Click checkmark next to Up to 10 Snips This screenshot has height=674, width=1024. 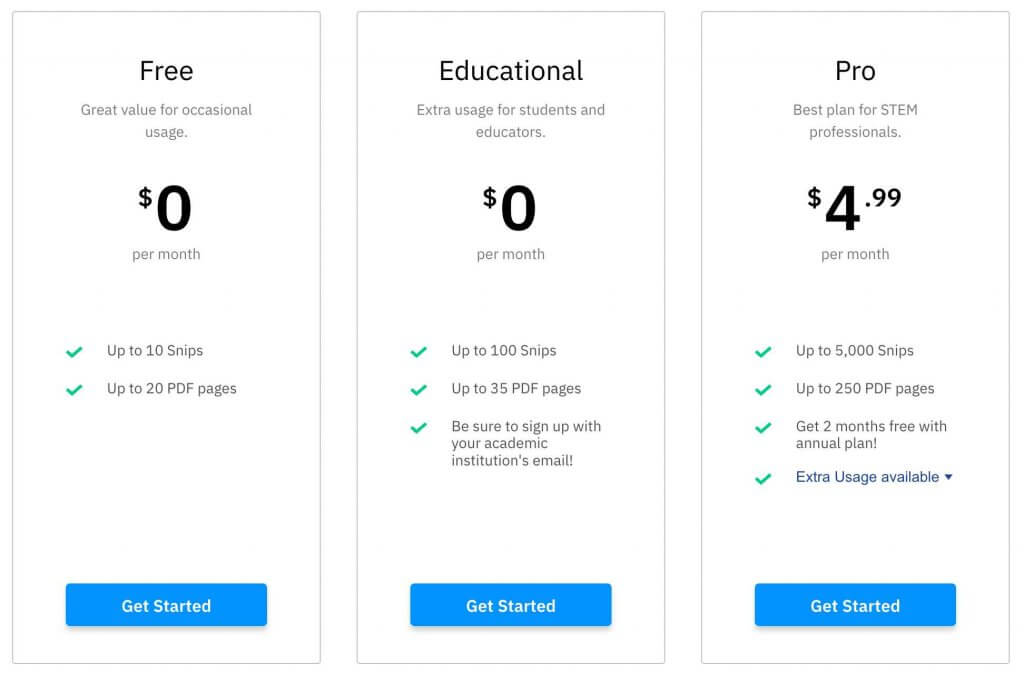click(x=74, y=352)
